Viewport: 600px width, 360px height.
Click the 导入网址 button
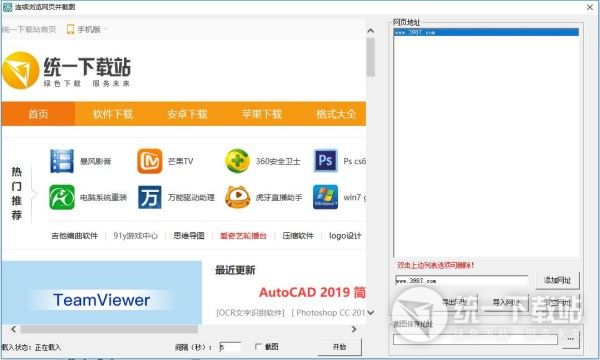tap(506, 303)
